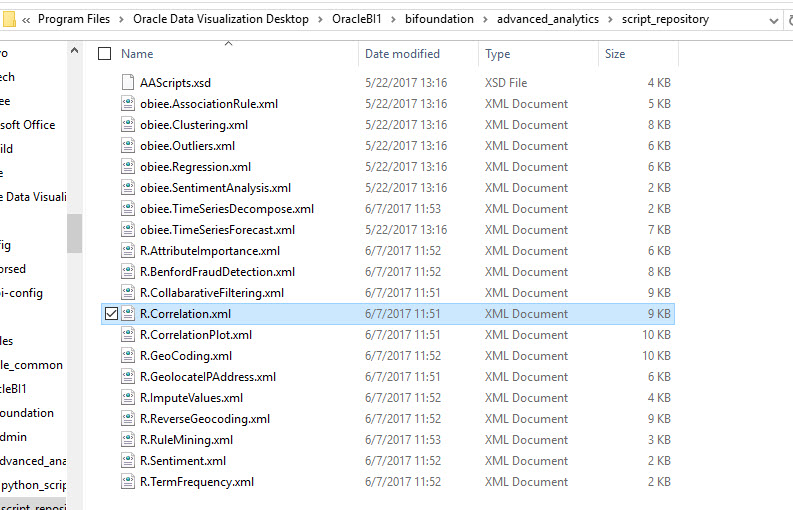
Task: Expand the breadcrumb chevron before Program Files
Action: click(26, 20)
